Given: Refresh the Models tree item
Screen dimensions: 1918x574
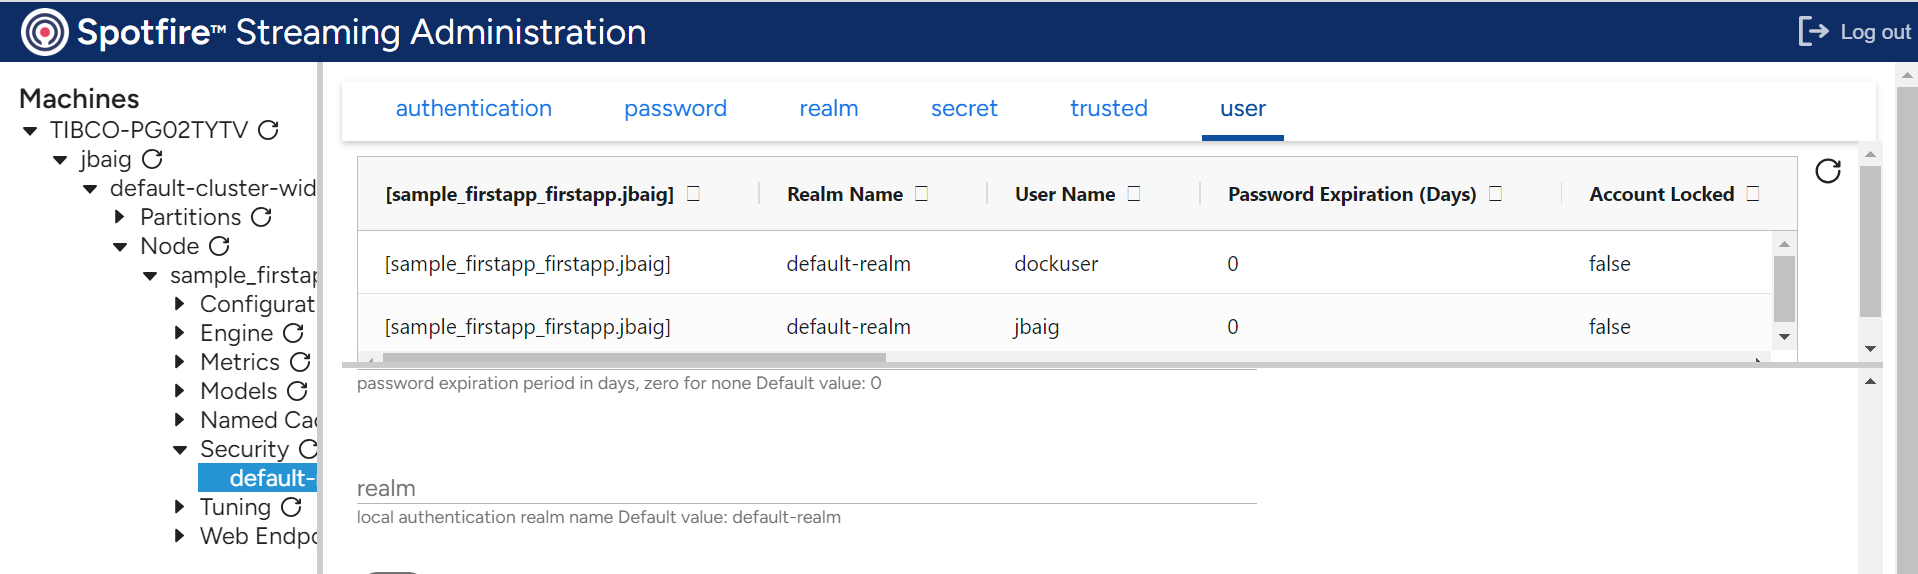Looking at the screenshot, I should point(297,391).
